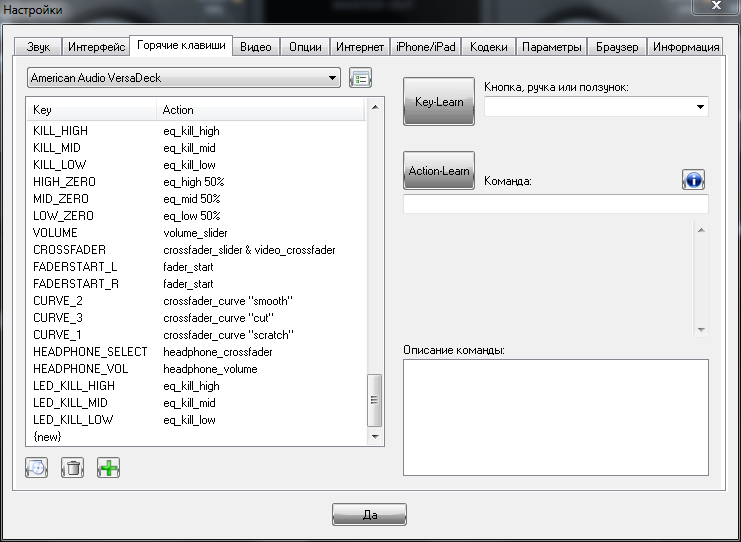Viewport: 741px width, 542px height.
Task: Select the CURVE_3 cut row
Action: pyautogui.click(x=196, y=318)
